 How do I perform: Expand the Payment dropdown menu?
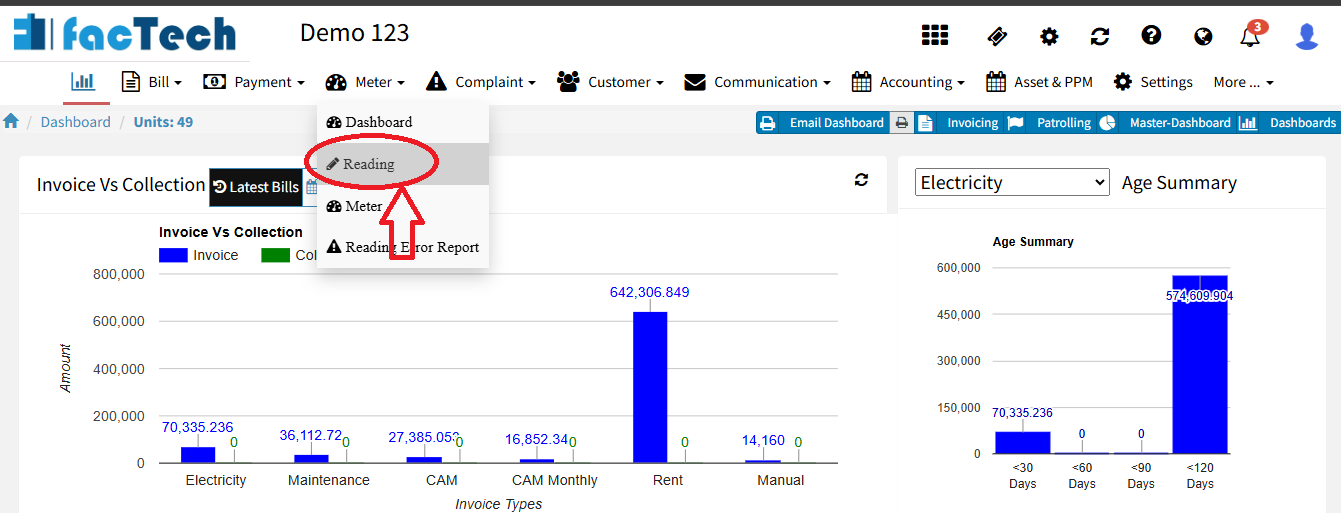253,82
